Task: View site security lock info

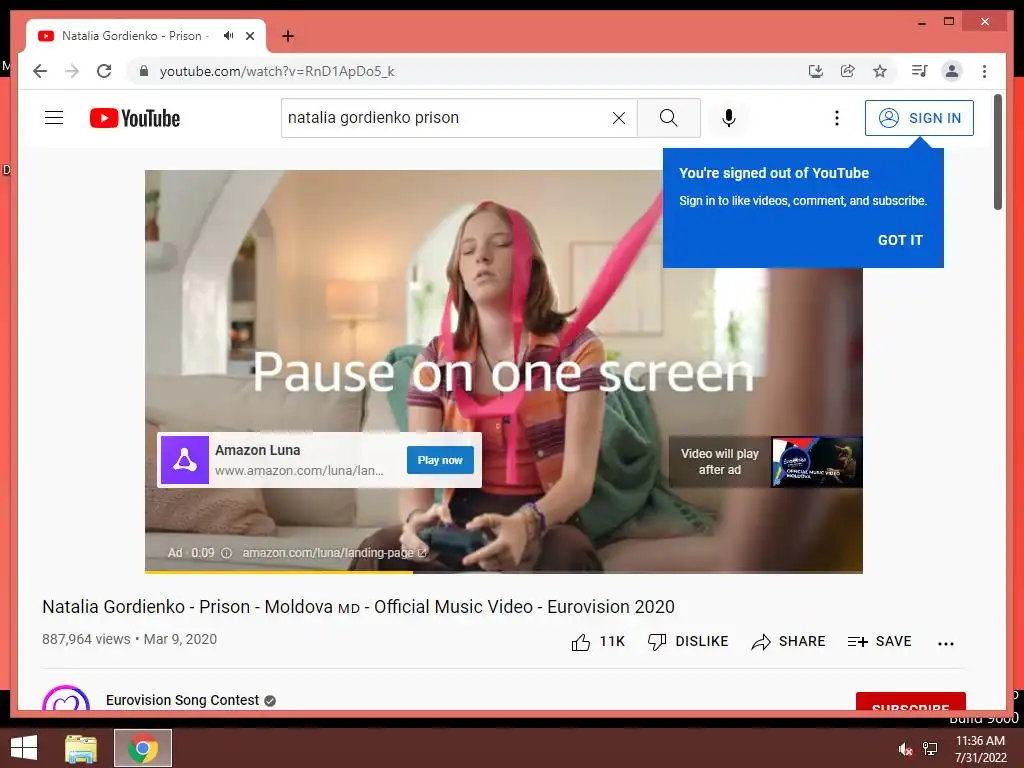Action: (144, 71)
